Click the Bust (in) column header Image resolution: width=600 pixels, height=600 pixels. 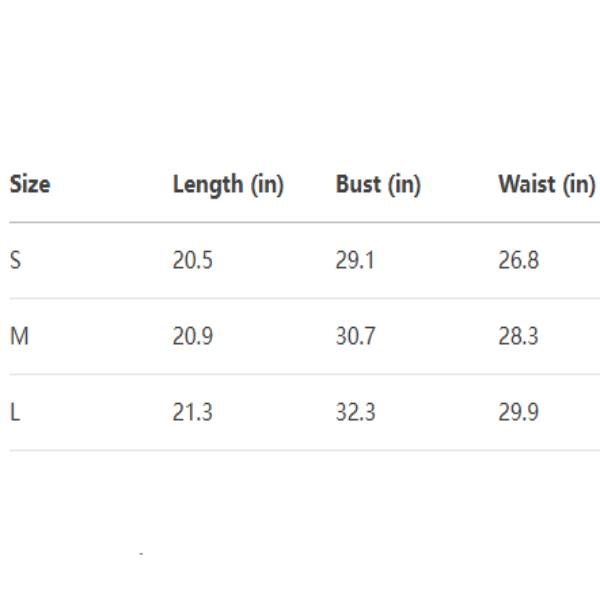point(378,185)
